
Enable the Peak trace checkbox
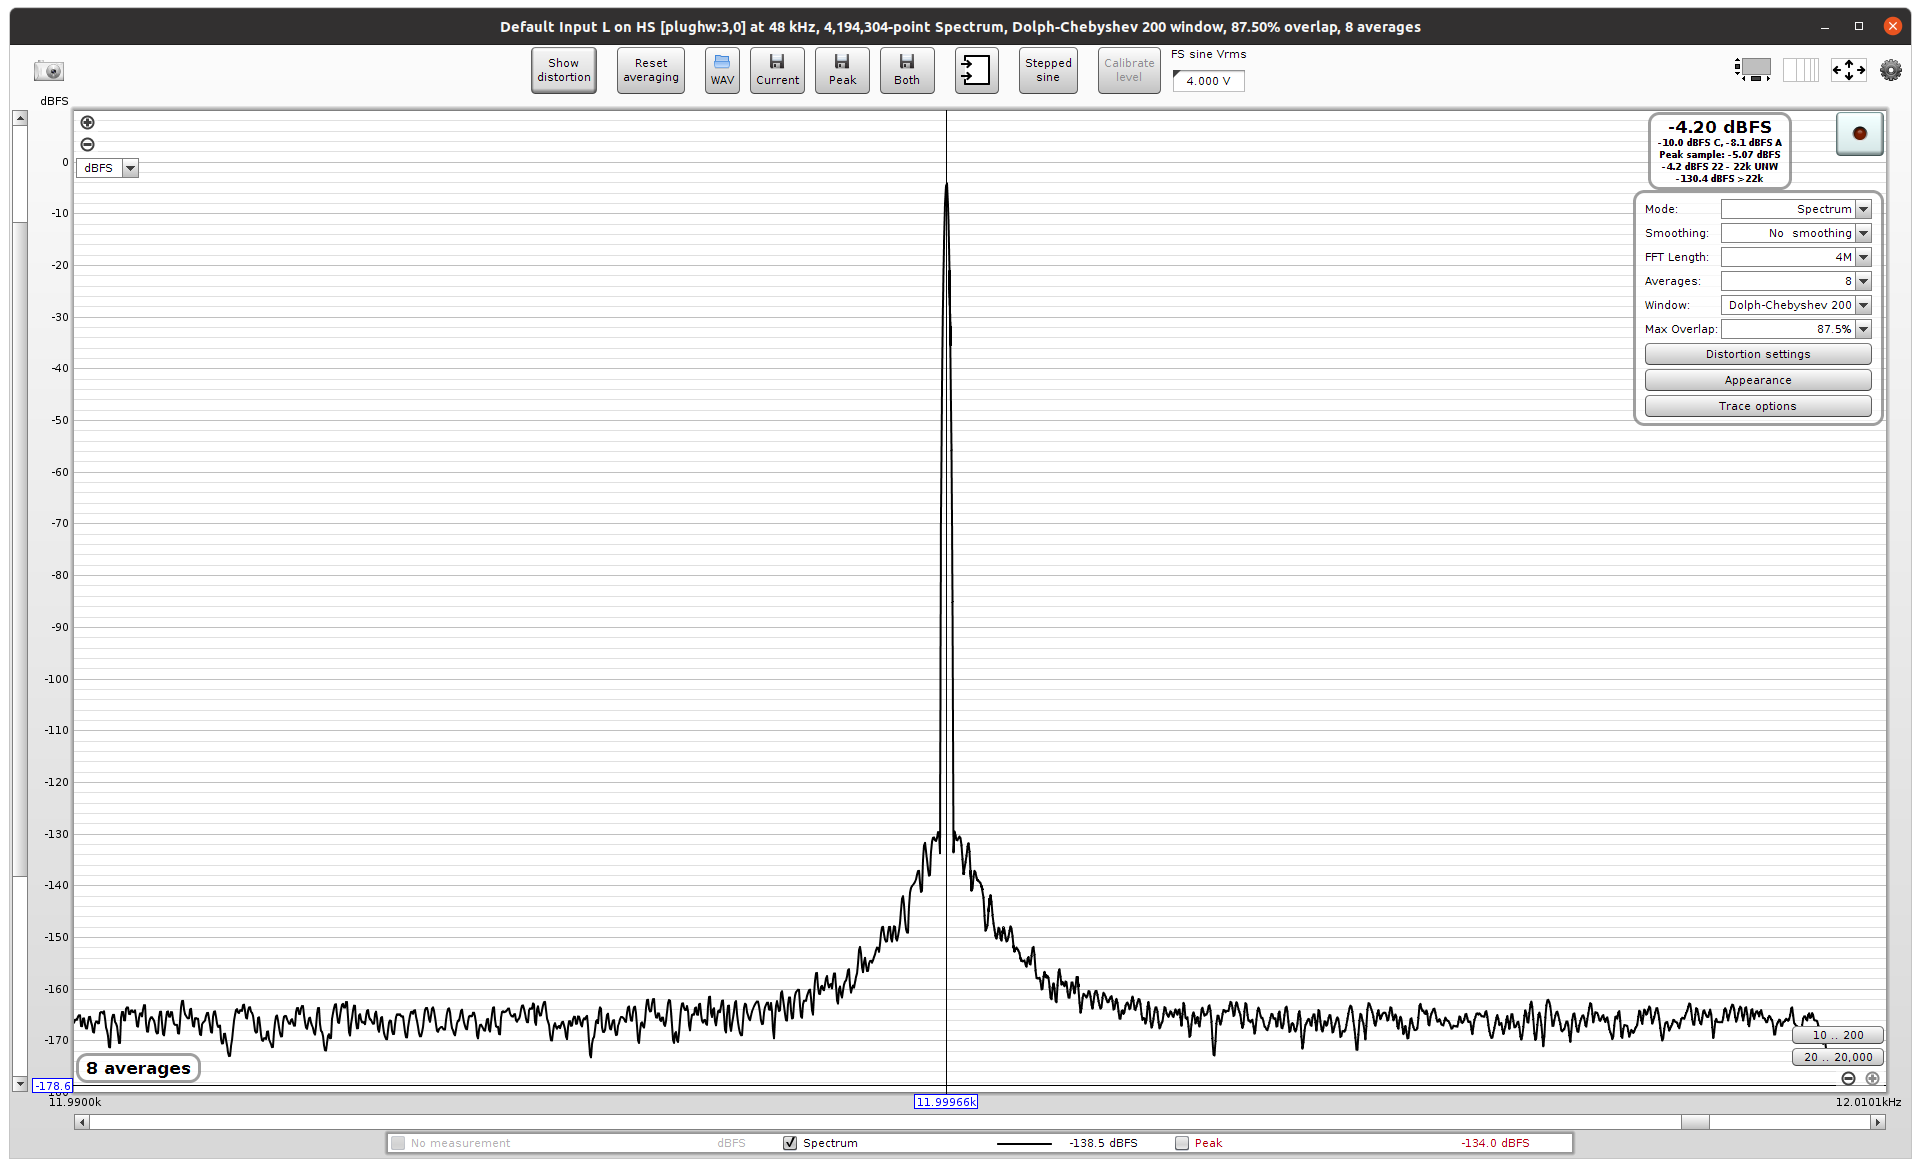(x=1182, y=1143)
